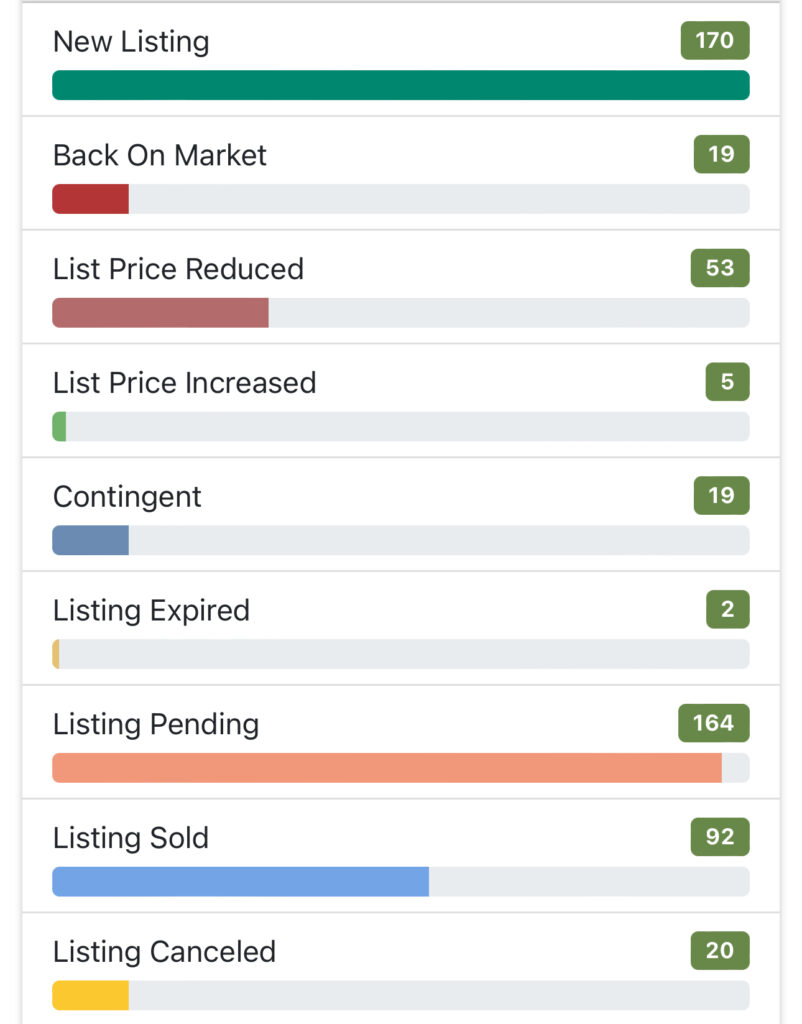Select the blue Listing Sold bar
The image size is (802, 1024).
click(240, 882)
